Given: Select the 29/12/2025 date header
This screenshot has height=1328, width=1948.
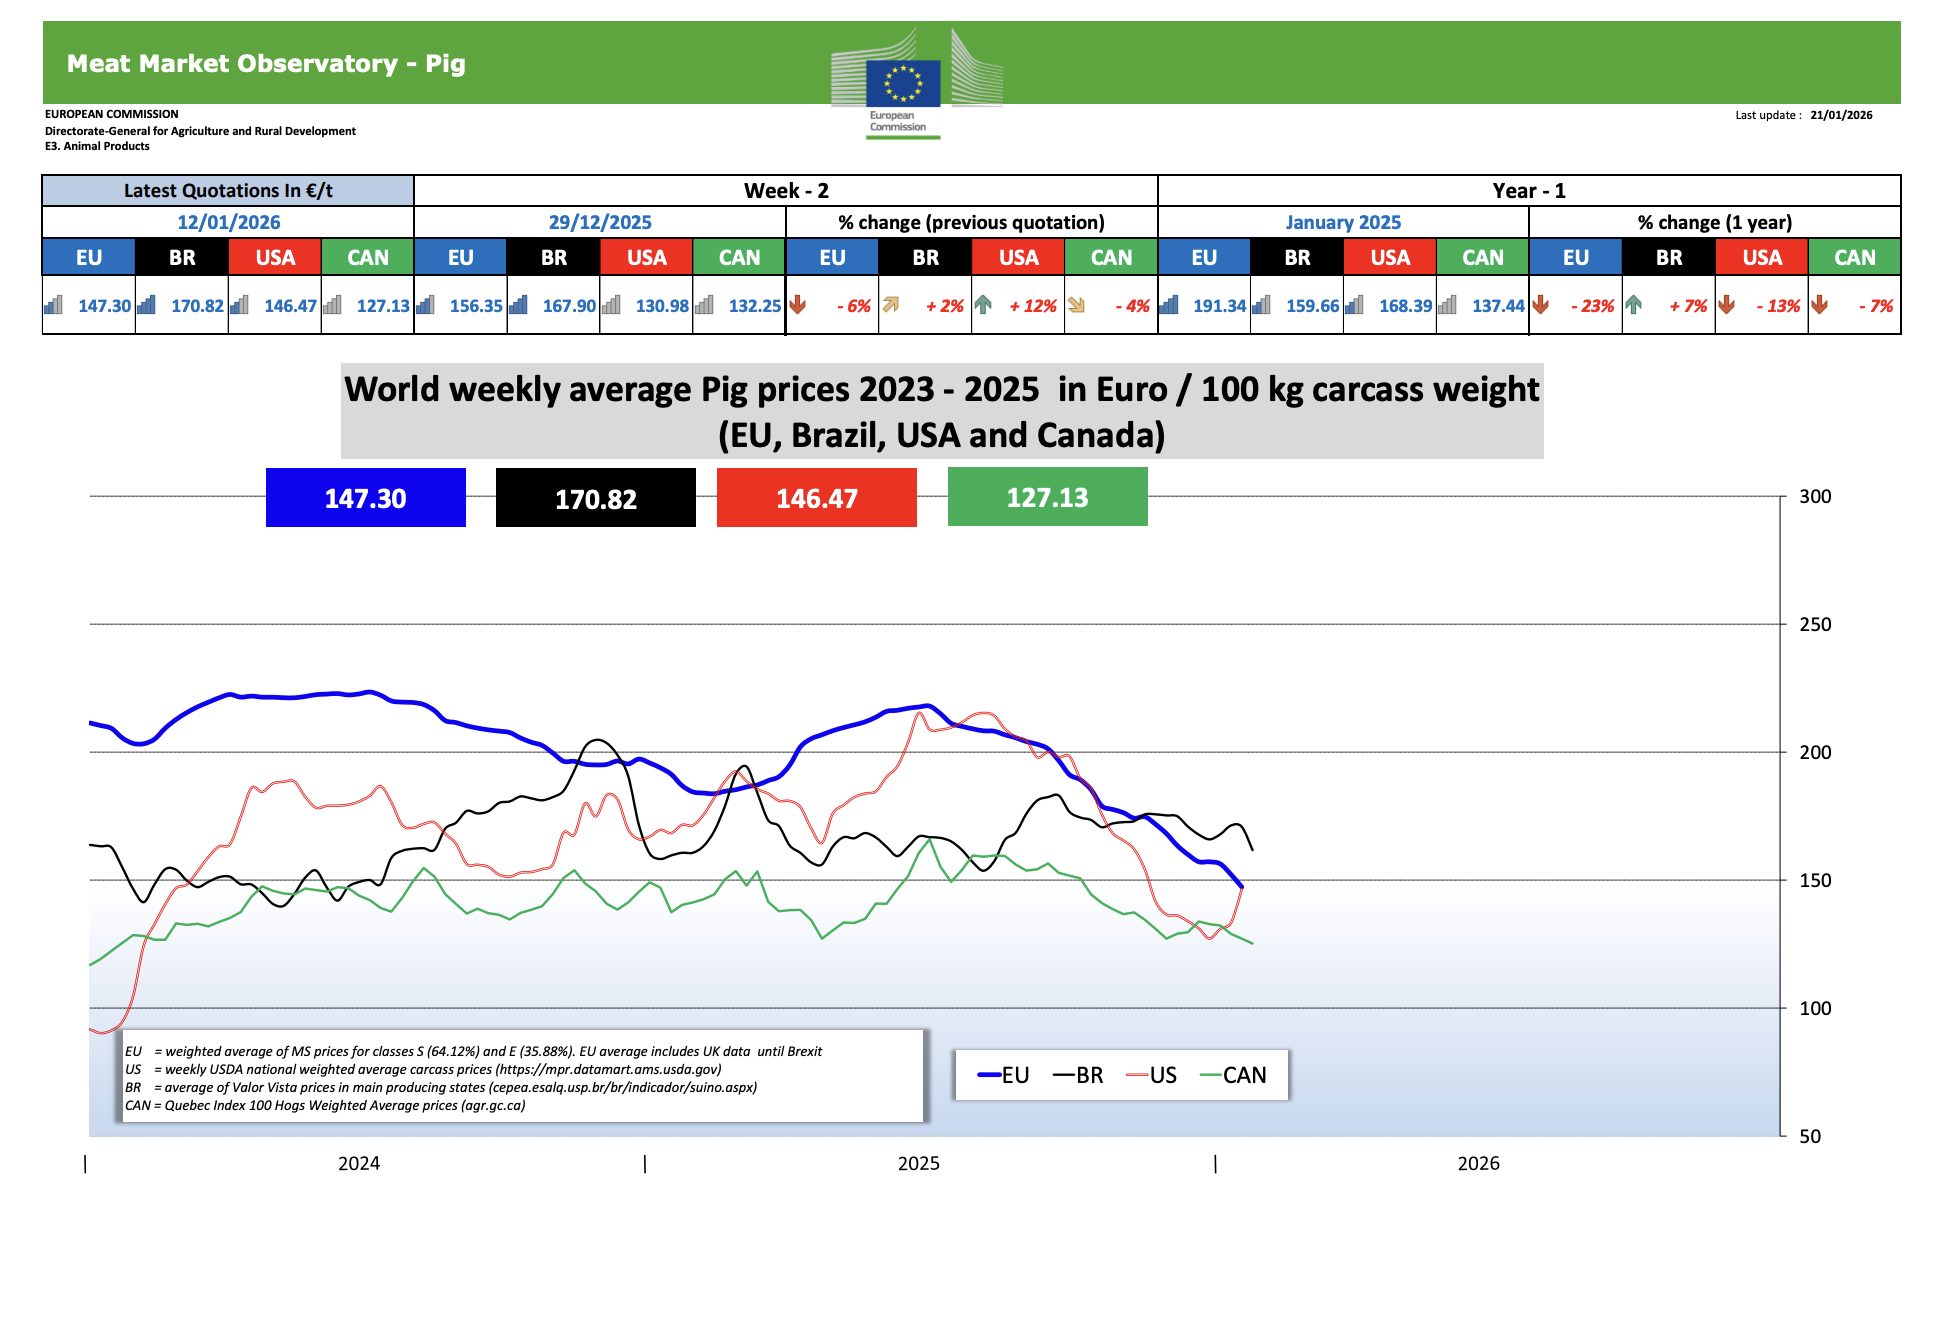Looking at the screenshot, I should (600, 222).
